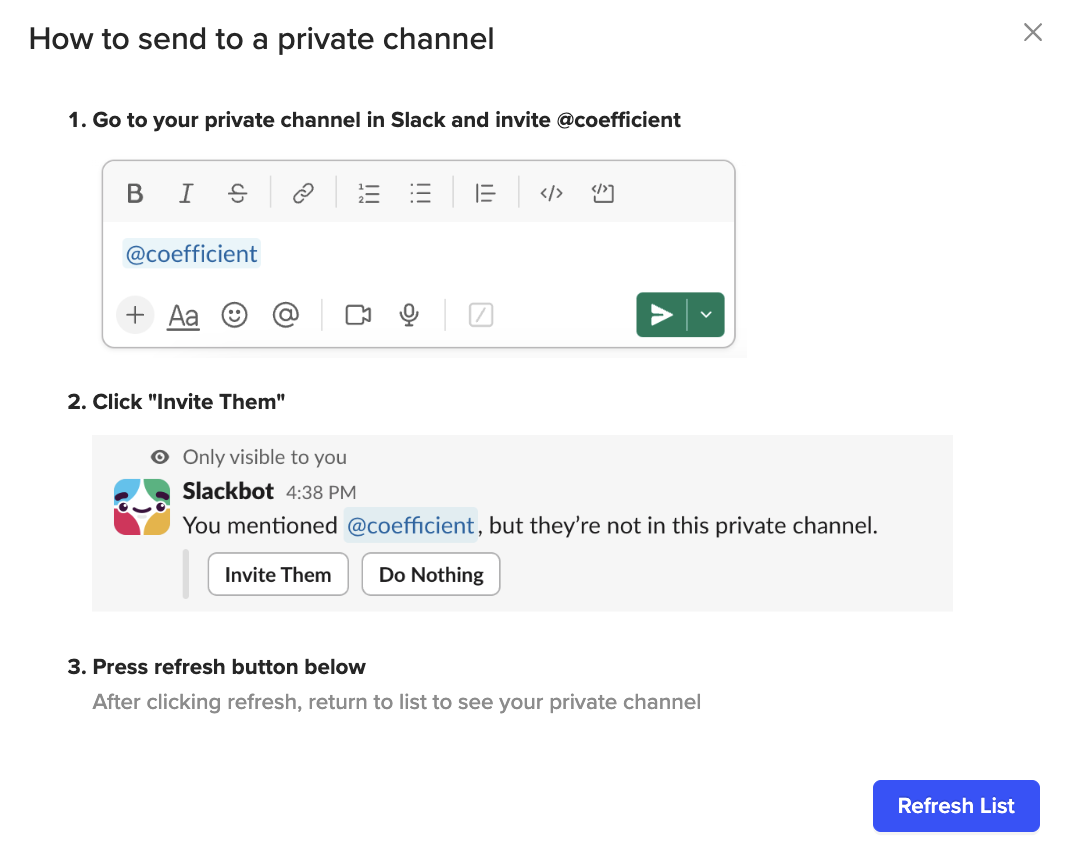
Task: Click the 'How to send to a private channel' heading
Action: (x=262, y=39)
